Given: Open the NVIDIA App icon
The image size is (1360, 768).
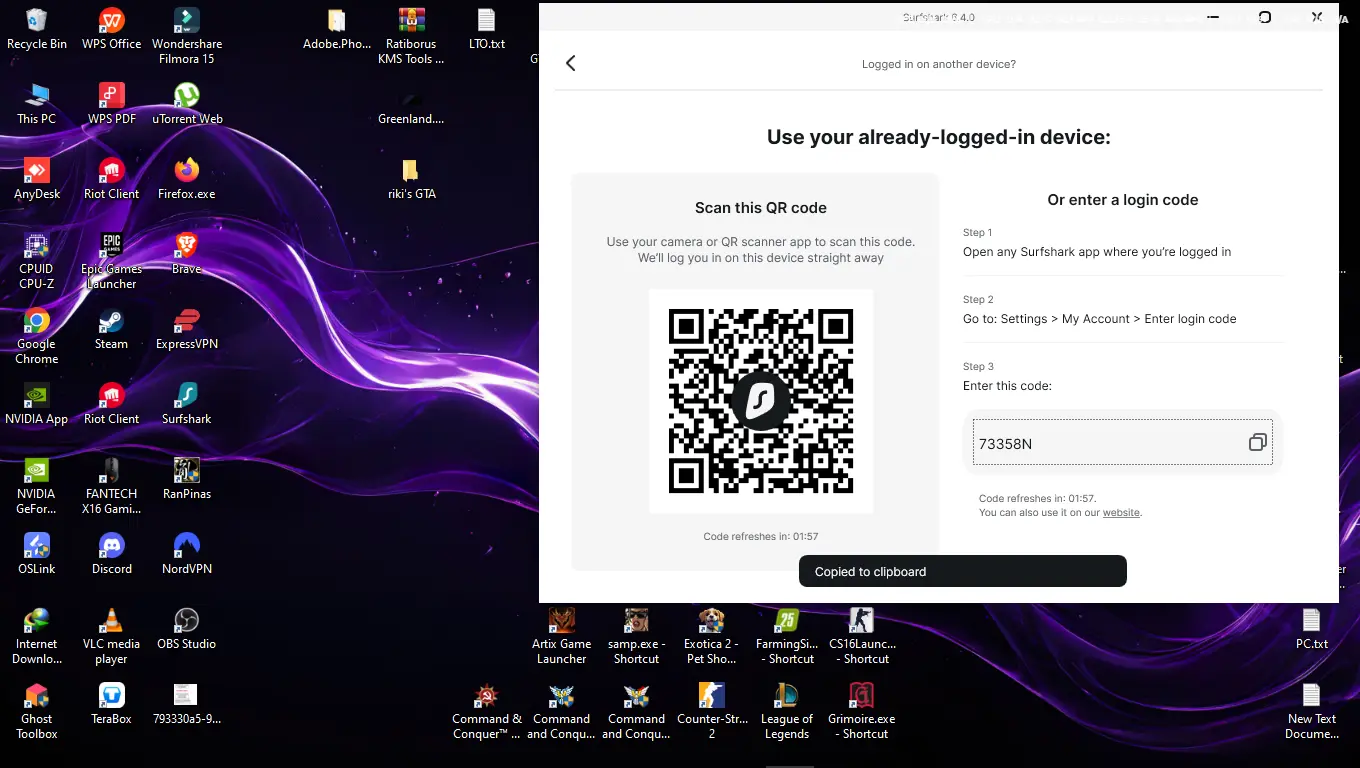Looking at the screenshot, I should [37, 404].
